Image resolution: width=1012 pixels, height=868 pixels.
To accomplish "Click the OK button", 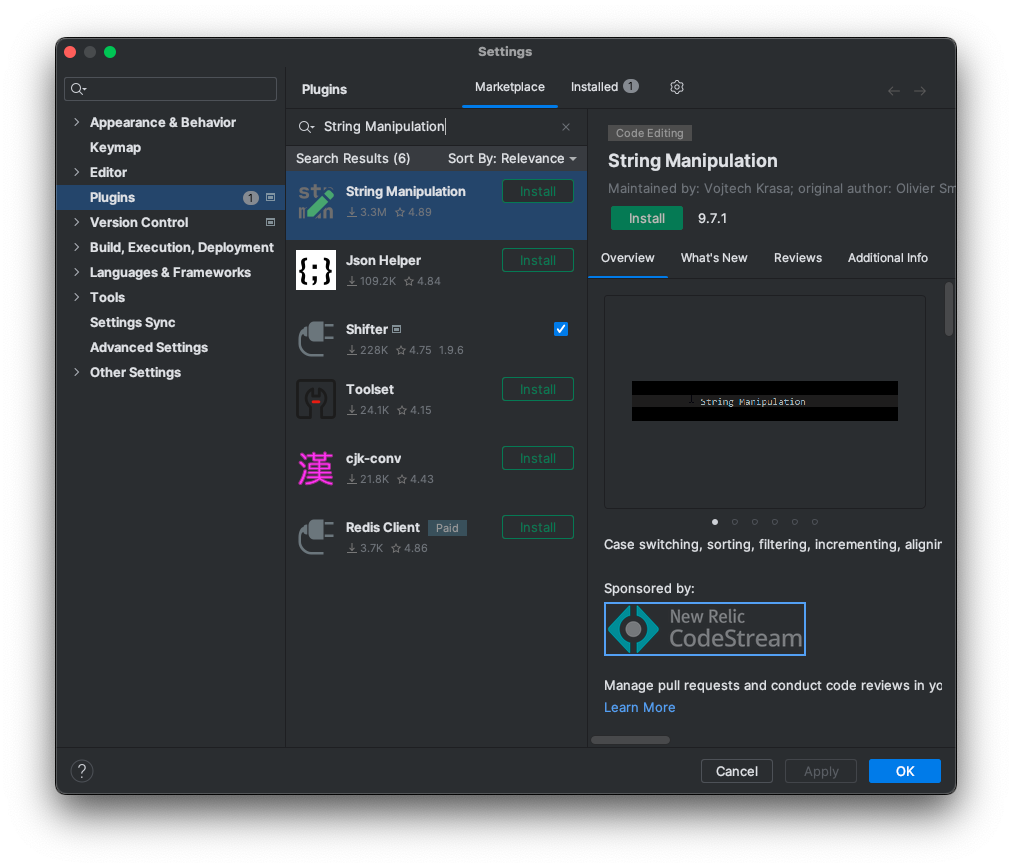I will [x=904, y=771].
